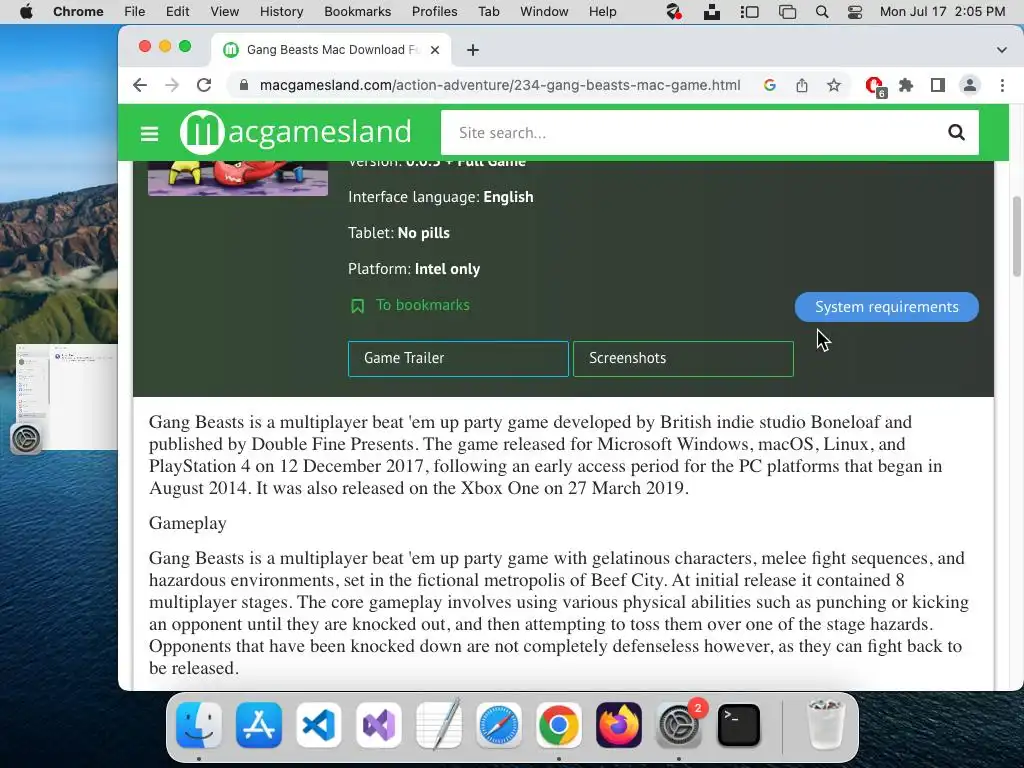This screenshot has height=768, width=1024.
Task: Click the To bookmarks flag icon
Action: point(357,306)
